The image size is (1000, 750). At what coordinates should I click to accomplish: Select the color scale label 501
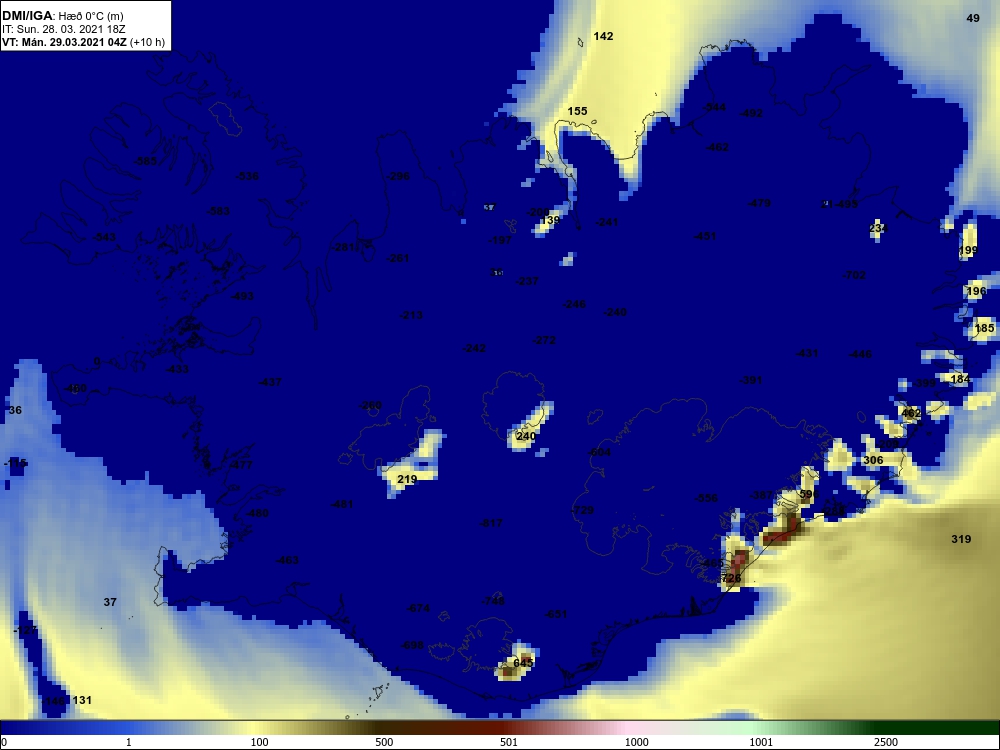coord(509,742)
